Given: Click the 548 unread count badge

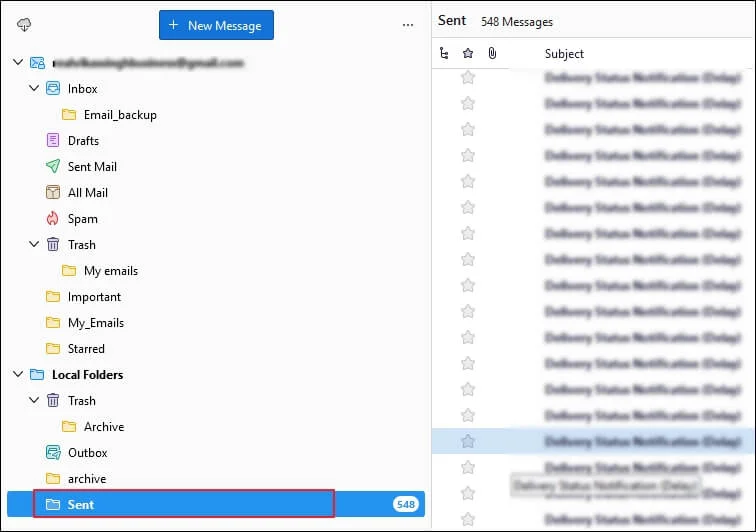Looking at the screenshot, I should click(405, 505).
